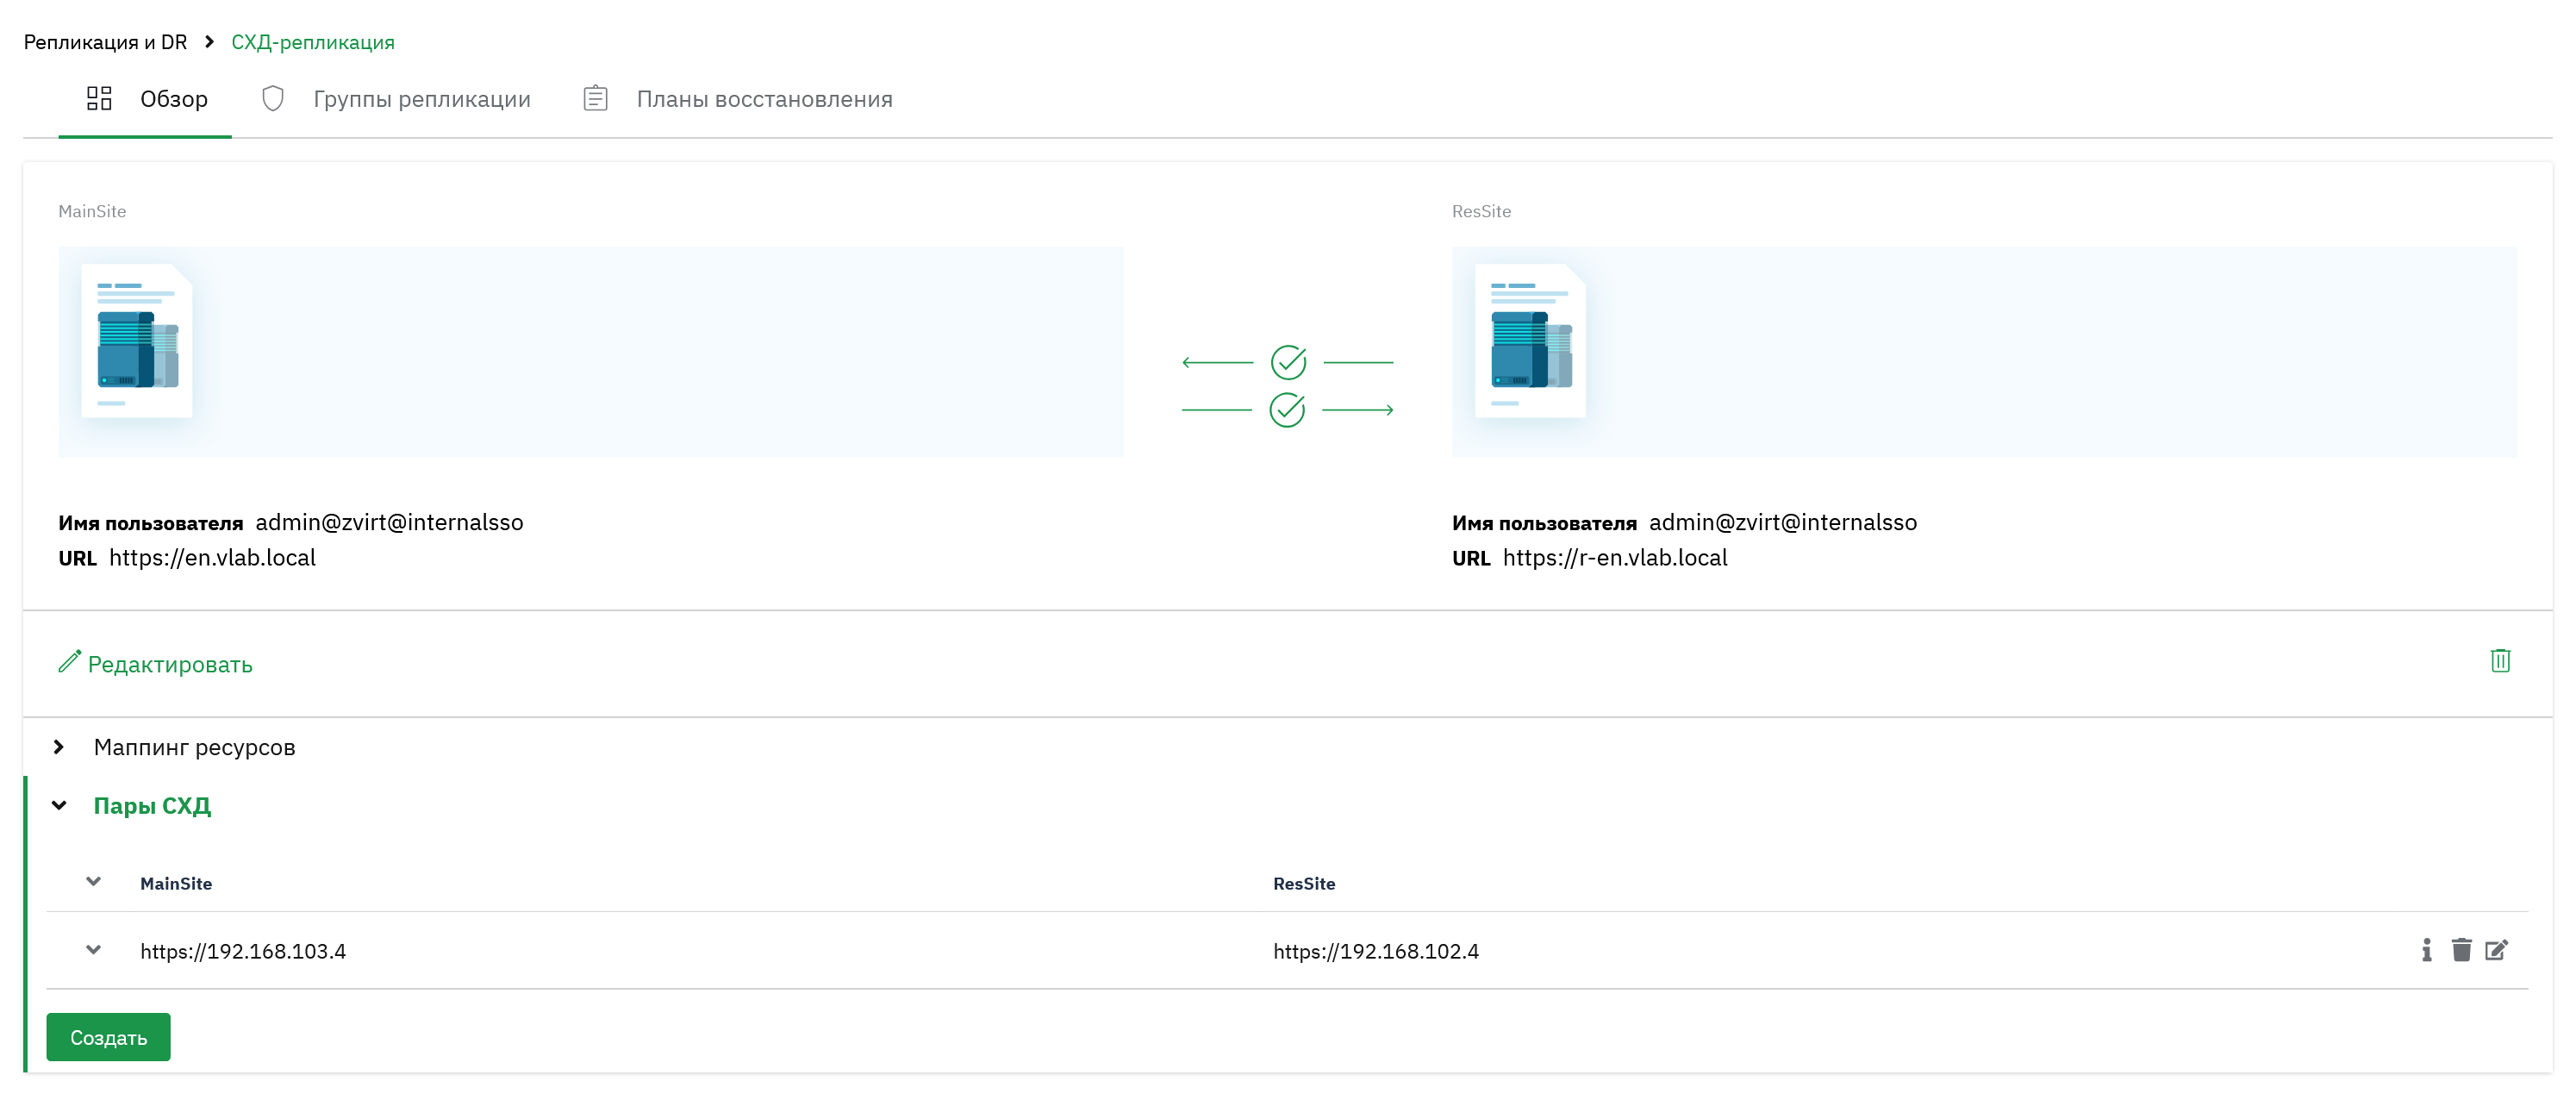Click the URL https://r-en.vlab.local
This screenshot has height=1100, width=2576.
[x=1615, y=557]
